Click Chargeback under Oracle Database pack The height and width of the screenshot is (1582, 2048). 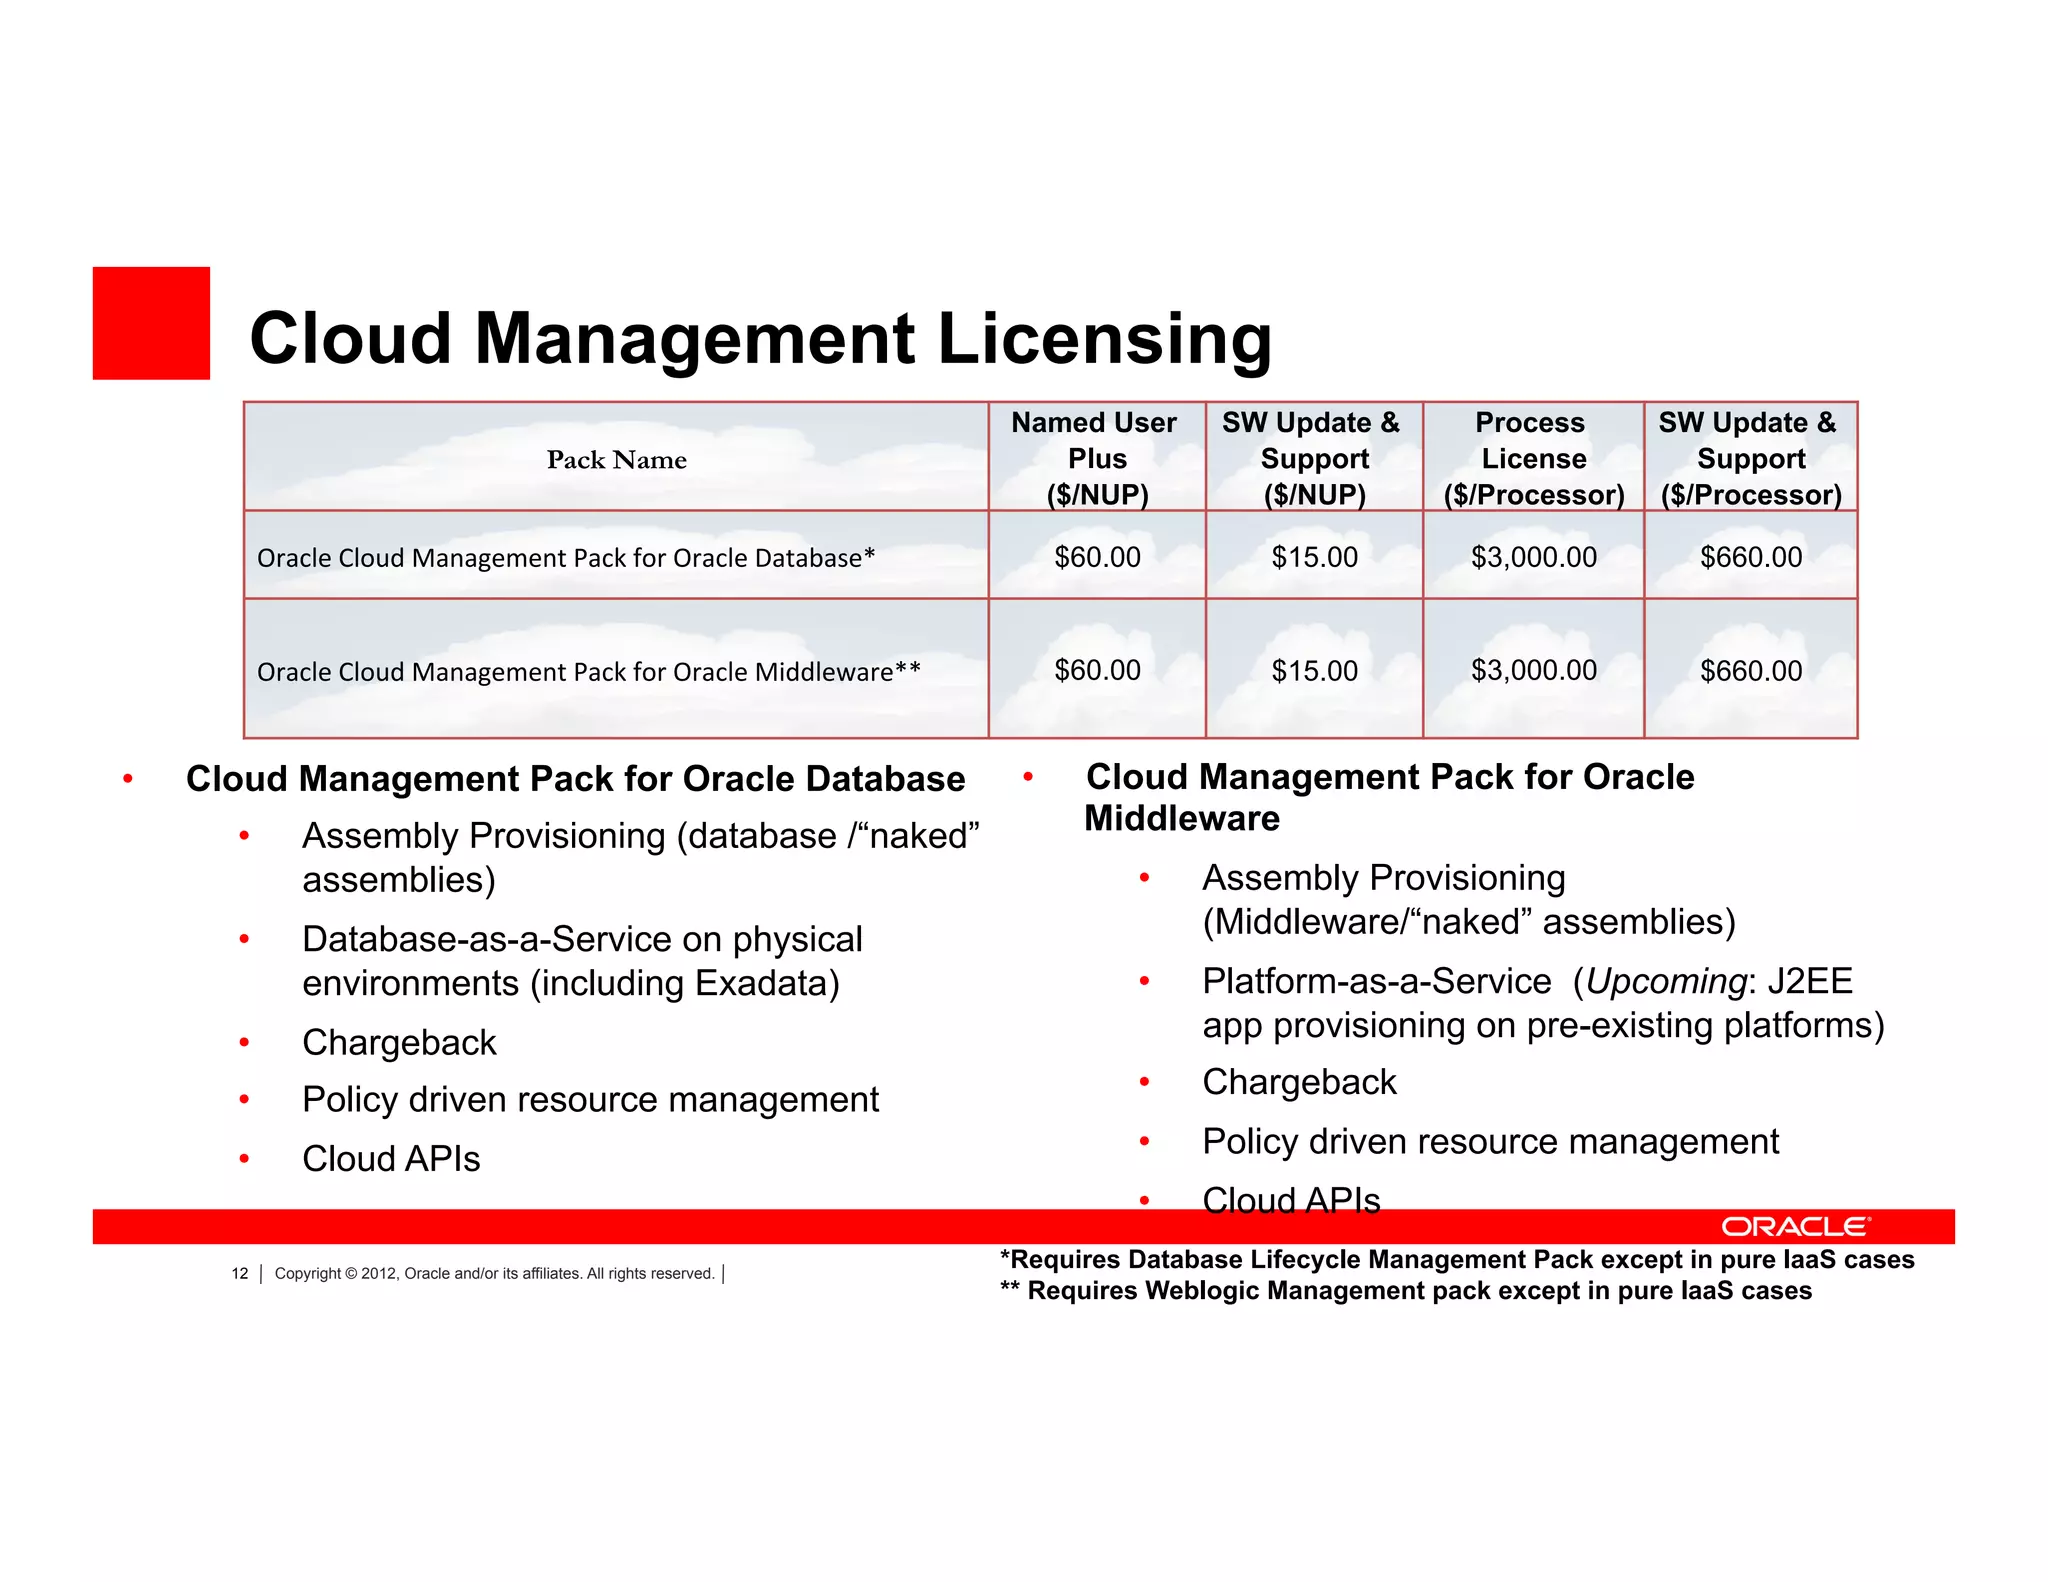tap(399, 1042)
